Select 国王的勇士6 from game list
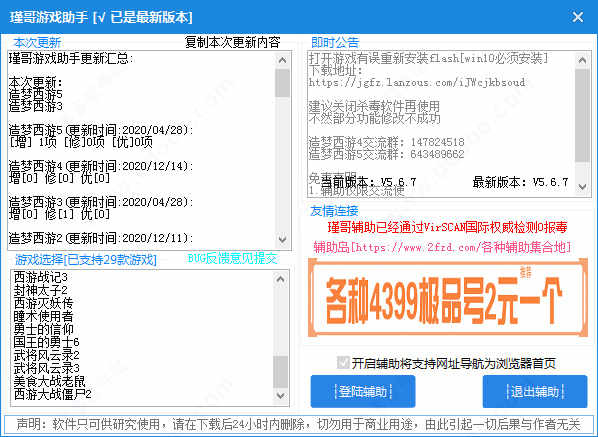This screenshot has height=437, width=598. (46, 342)
